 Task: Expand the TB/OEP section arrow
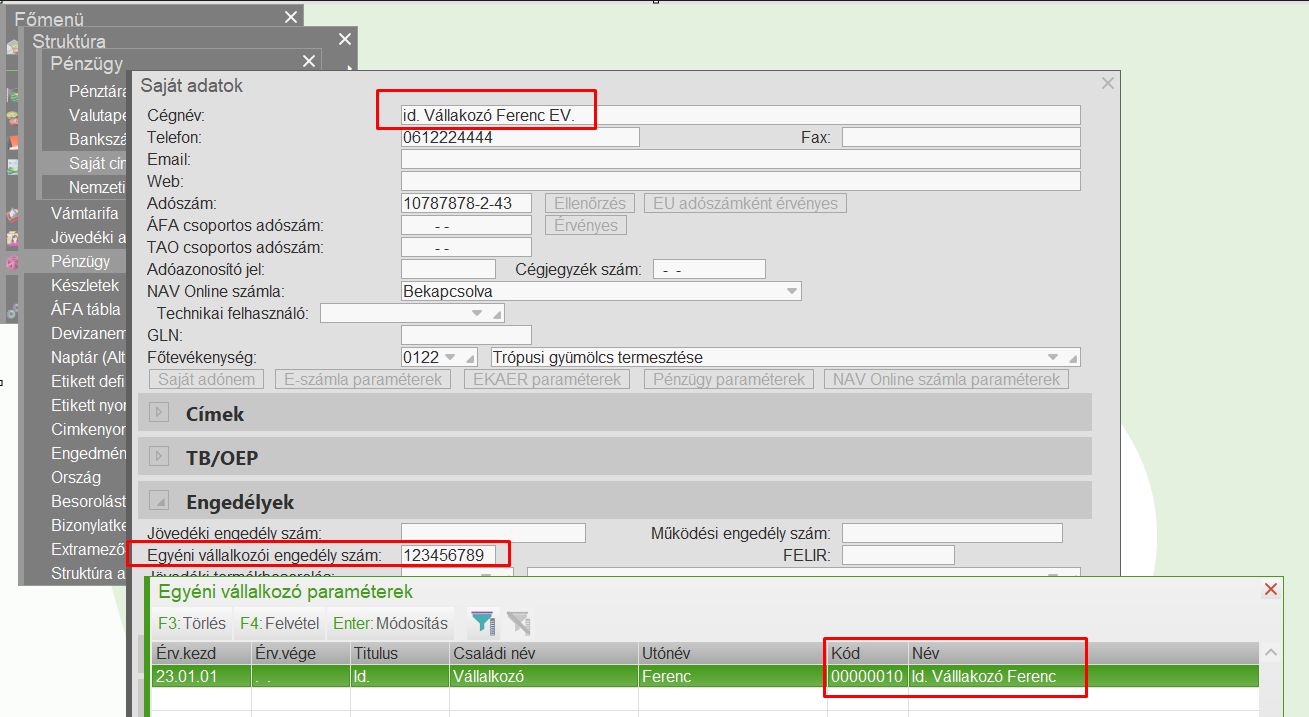point(159,457)
